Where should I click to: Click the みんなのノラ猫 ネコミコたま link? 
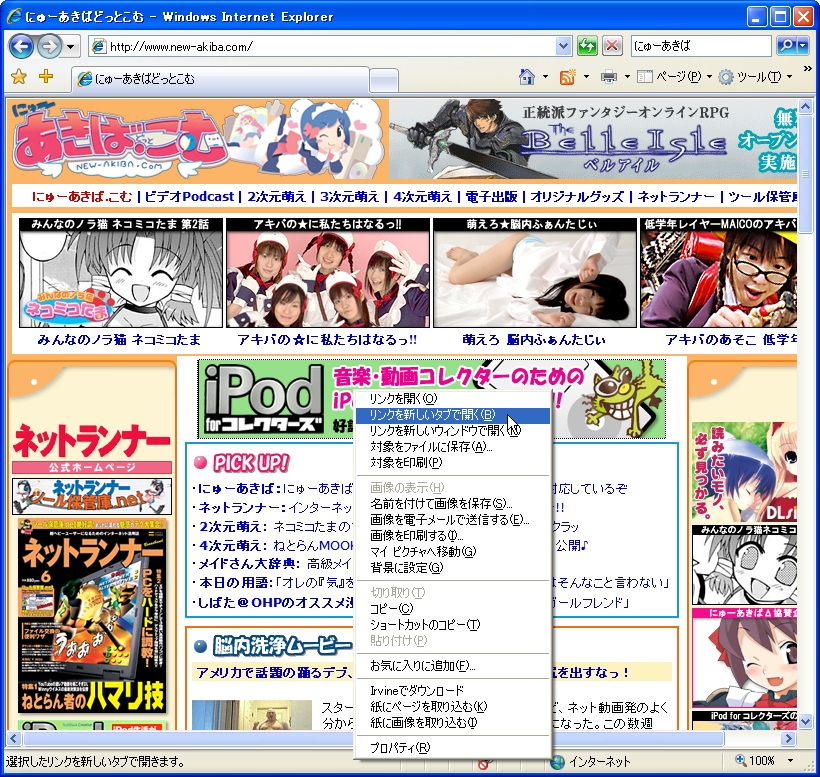point(119,340)
